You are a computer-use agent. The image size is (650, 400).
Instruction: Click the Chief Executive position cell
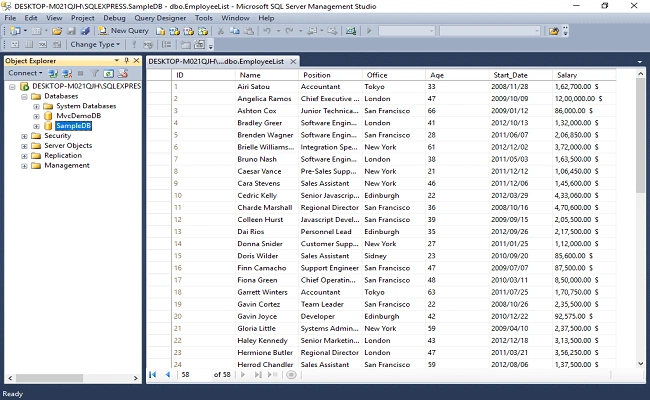pyautogui.click(x=330, y=99)
